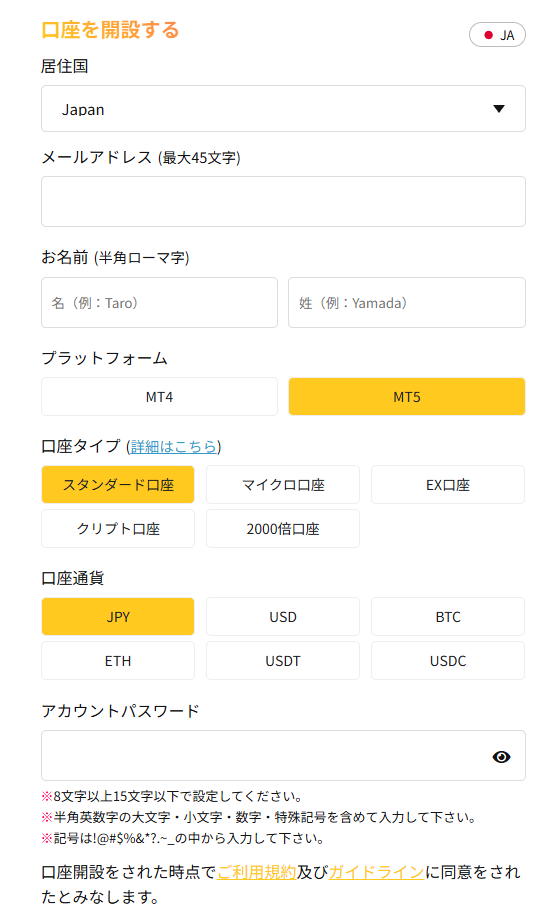
Task: Choose the クリプト口座 account type
Action: [x=118, y=529]
